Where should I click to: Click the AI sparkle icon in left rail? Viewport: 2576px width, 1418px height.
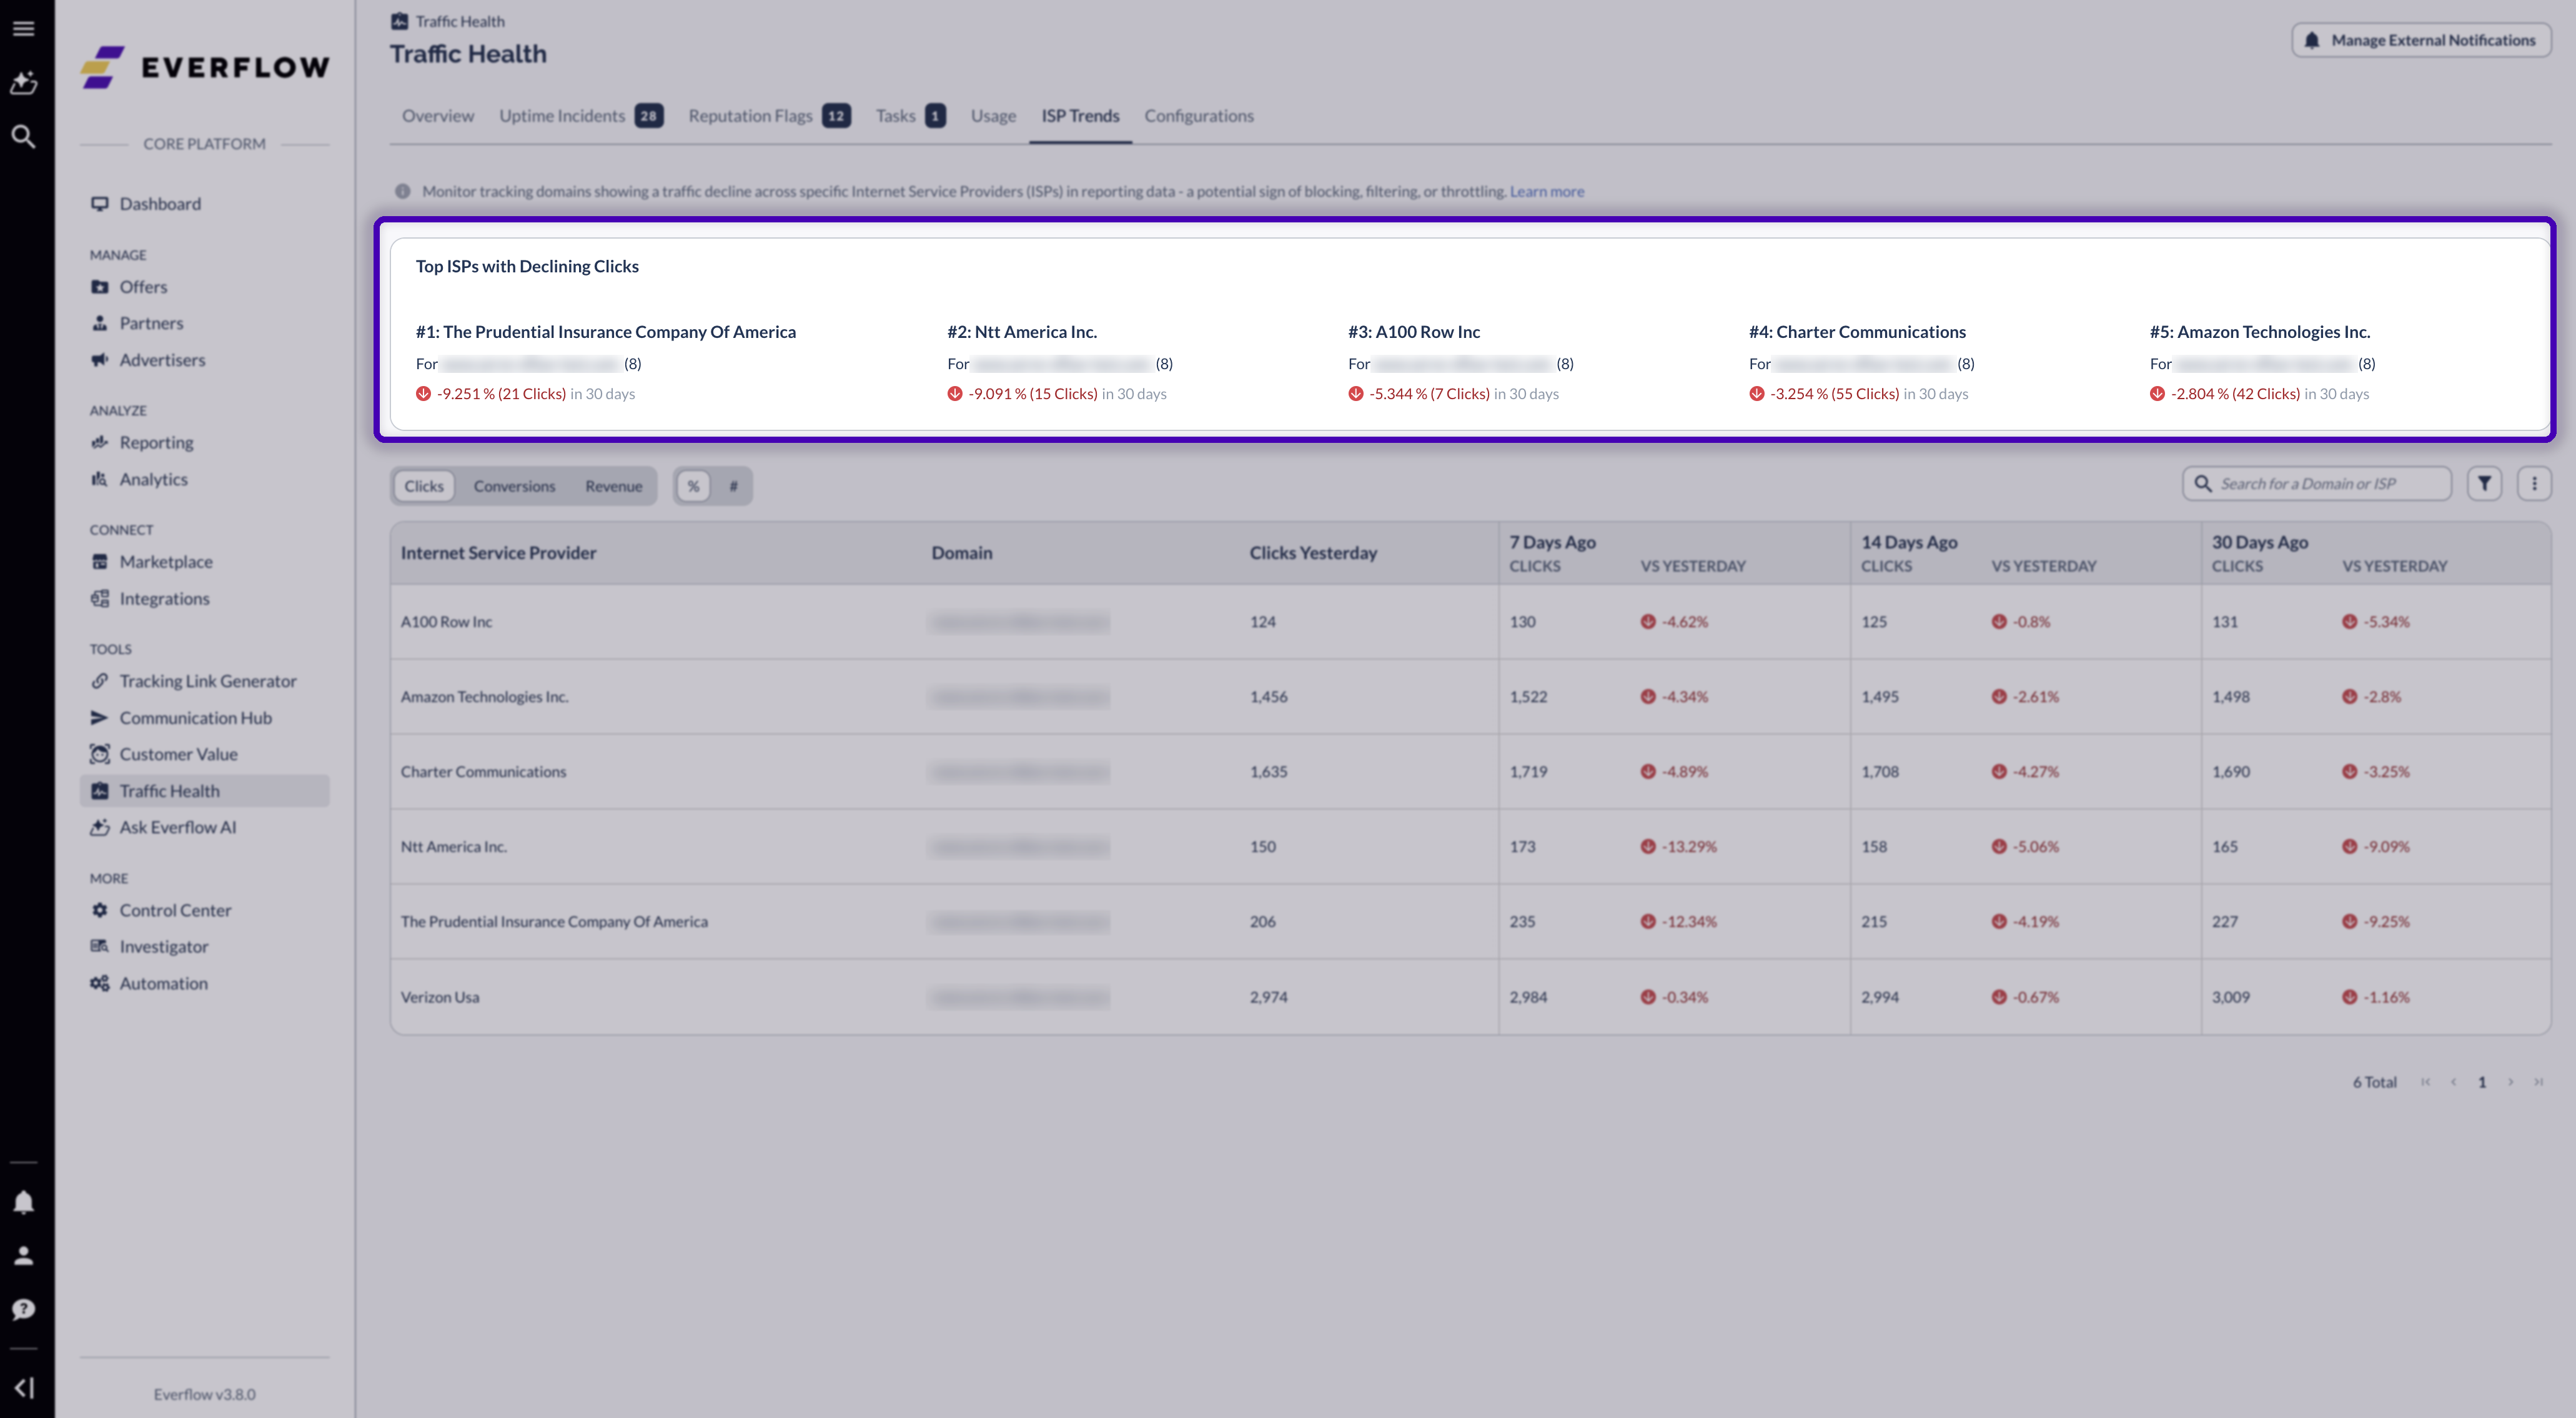[x=23, y=82]
